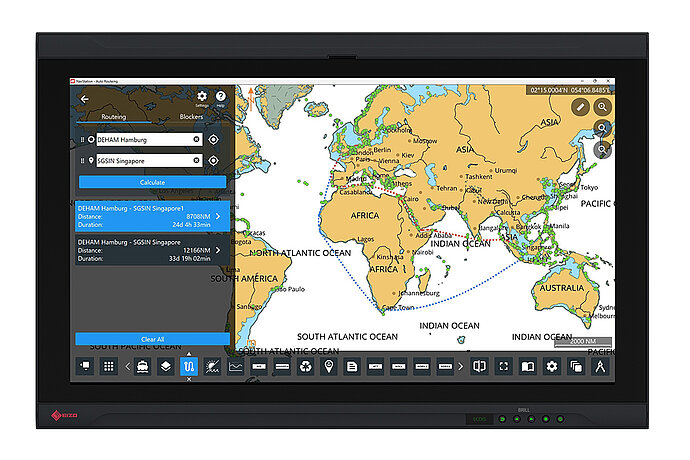Switch to the Blockers tab
This screenshot has height=460, width=690.
191,117
